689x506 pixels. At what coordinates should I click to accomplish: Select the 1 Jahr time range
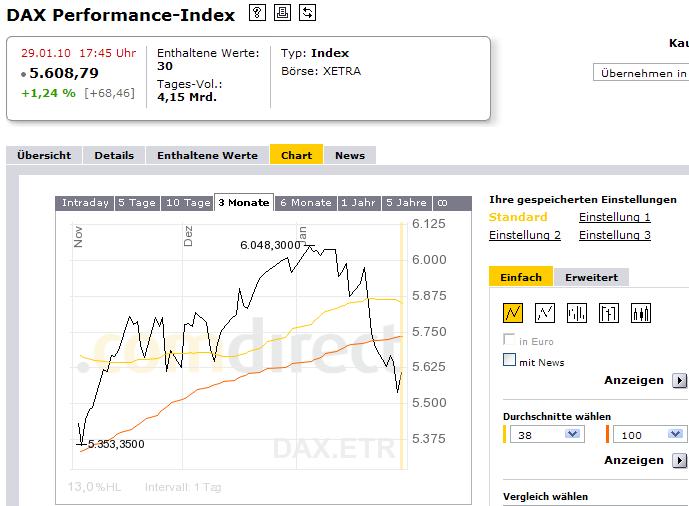point(359,203)
